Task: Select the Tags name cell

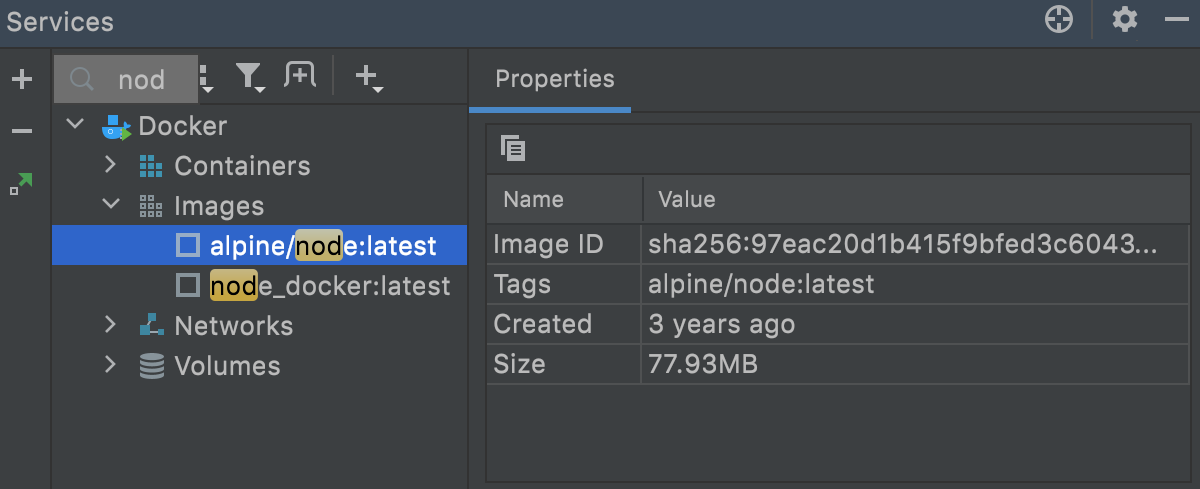Action: (564, 284)
